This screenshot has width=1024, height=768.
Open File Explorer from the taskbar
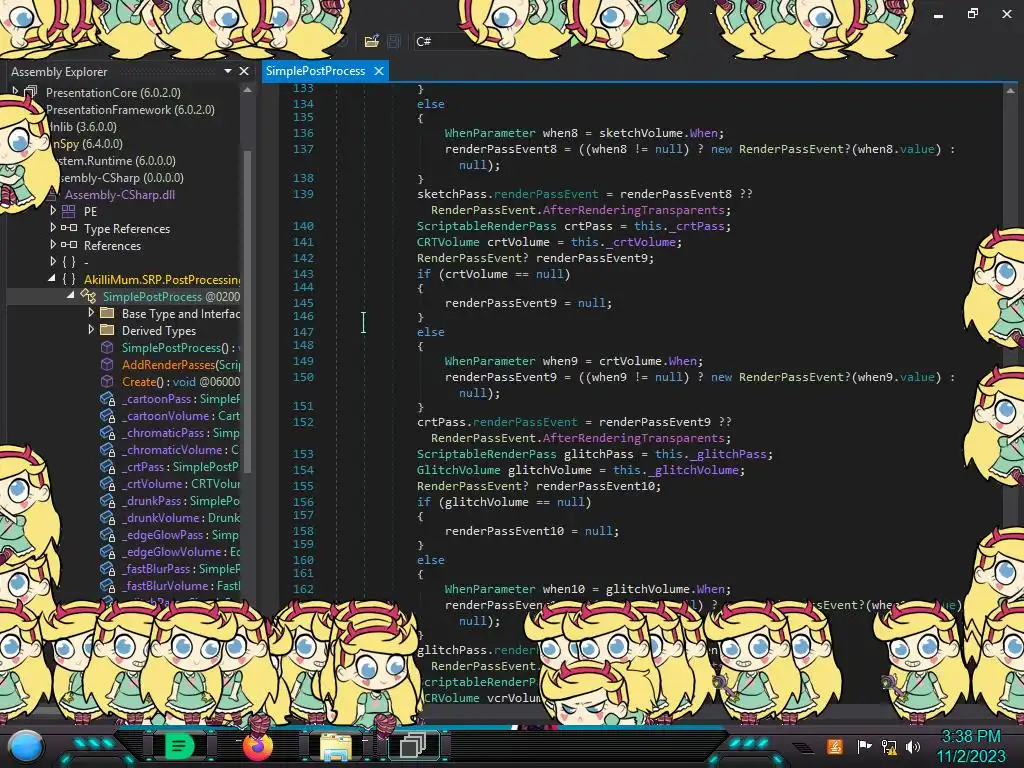336,746
